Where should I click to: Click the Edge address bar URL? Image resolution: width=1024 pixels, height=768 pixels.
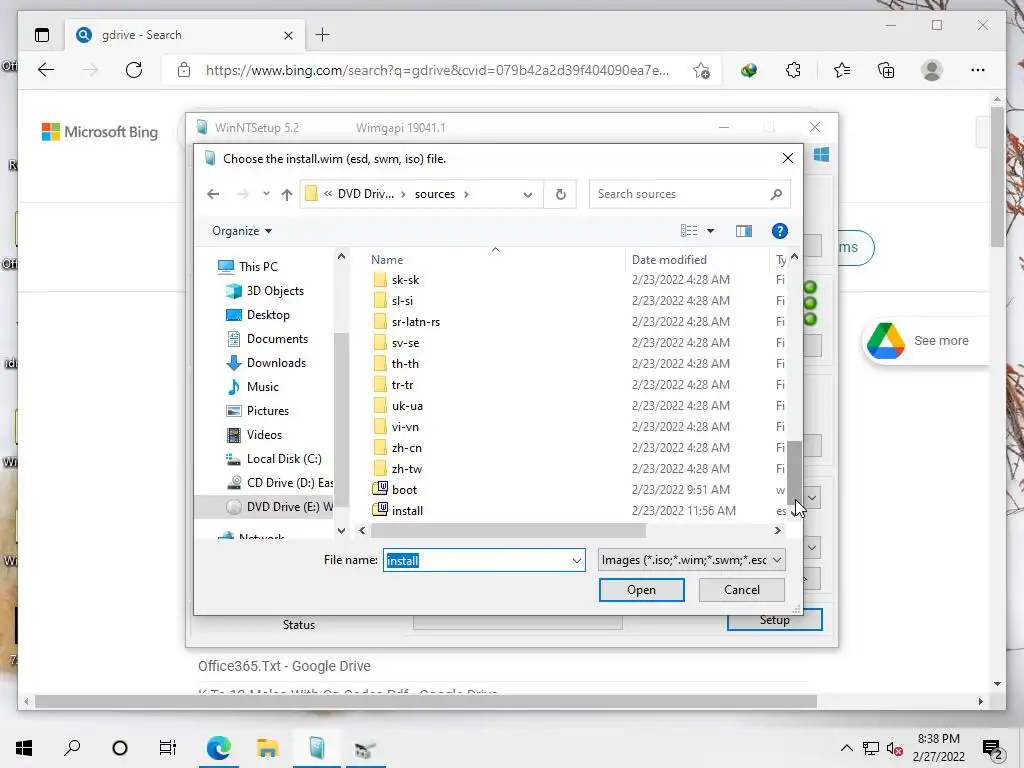pos(437,70)
